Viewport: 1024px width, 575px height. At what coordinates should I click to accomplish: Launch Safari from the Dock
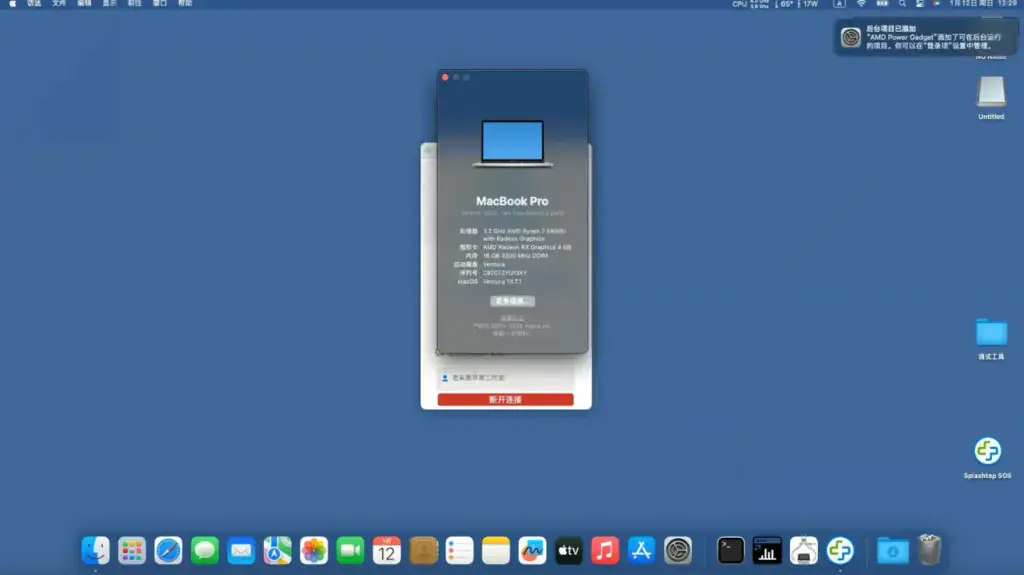coord(168,550)
